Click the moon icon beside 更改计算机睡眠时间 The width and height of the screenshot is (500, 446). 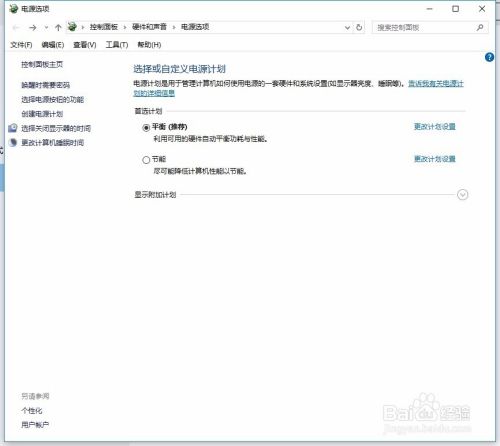pos(13,142)
